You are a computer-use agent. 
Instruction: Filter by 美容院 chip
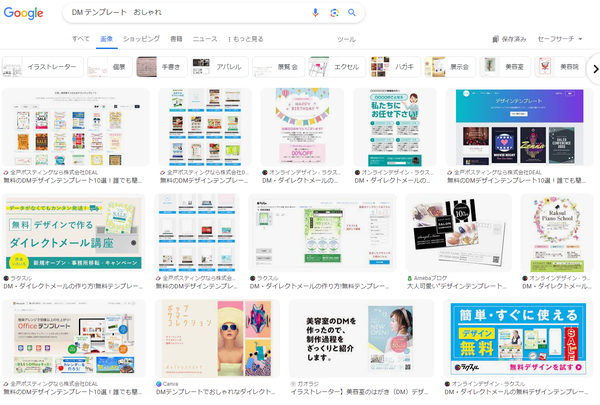(x=560, y=67)
